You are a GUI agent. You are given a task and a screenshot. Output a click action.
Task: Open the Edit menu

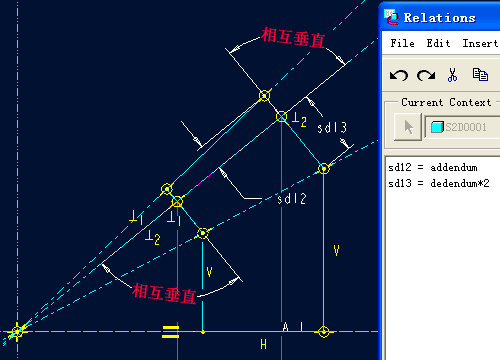[438, 43]
